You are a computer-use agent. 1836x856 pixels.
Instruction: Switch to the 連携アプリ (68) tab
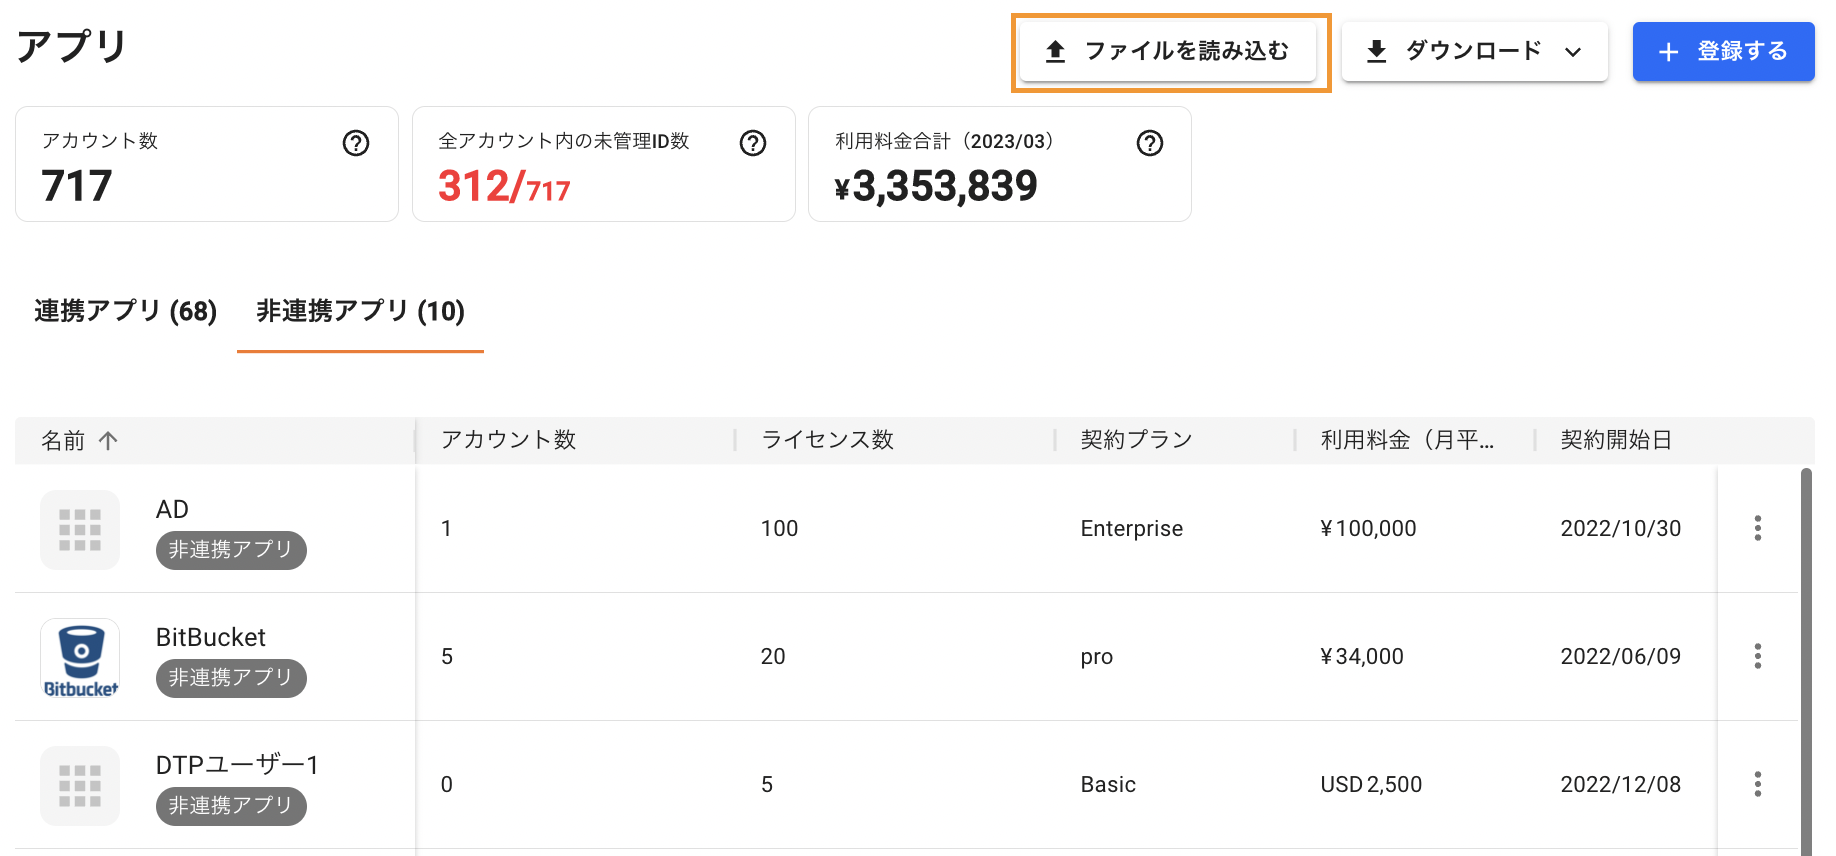coord(126,312)
